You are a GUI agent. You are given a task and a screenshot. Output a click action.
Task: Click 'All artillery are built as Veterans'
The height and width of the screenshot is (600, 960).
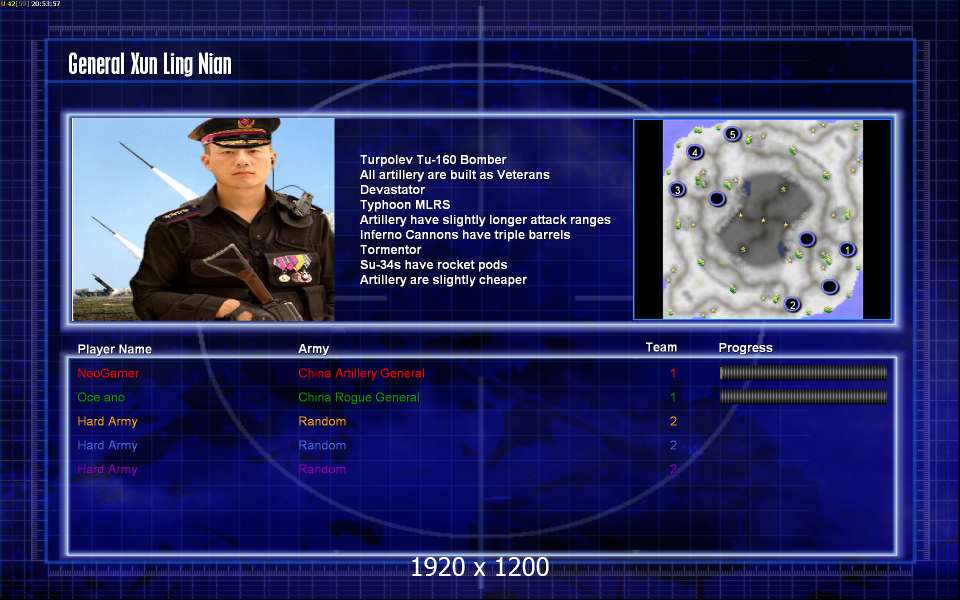(454, 174)
